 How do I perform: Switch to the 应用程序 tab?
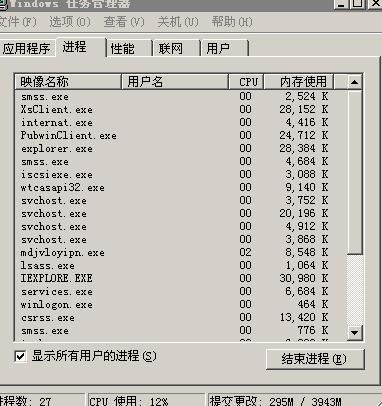pos(27,49)
